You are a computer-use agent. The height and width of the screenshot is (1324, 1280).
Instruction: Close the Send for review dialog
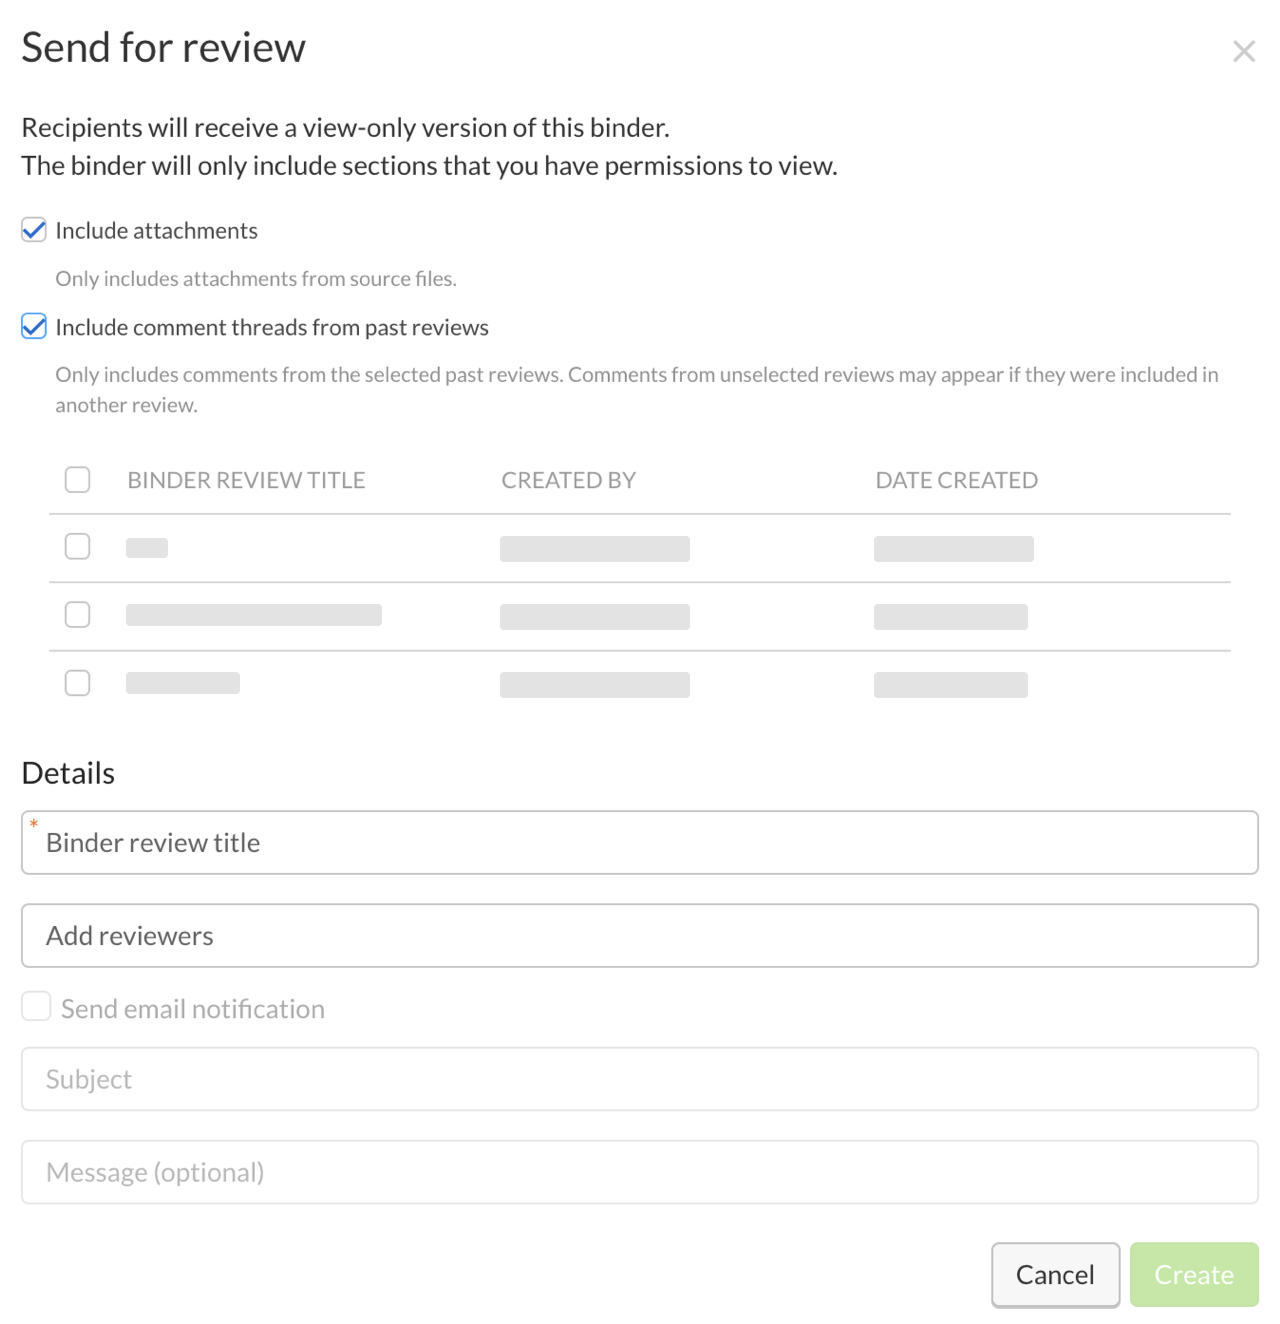(1243, 50)
